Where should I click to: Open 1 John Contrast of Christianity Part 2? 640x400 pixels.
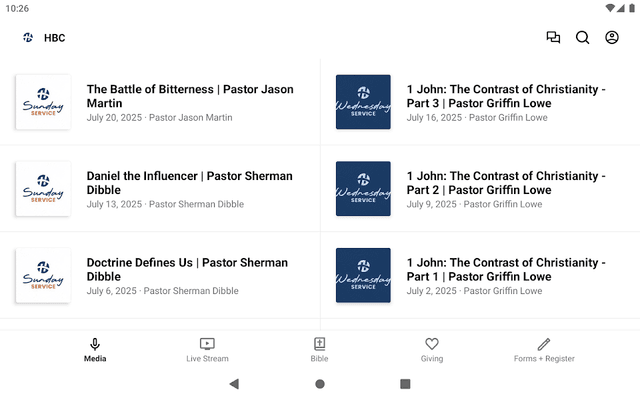pos(480,189)
